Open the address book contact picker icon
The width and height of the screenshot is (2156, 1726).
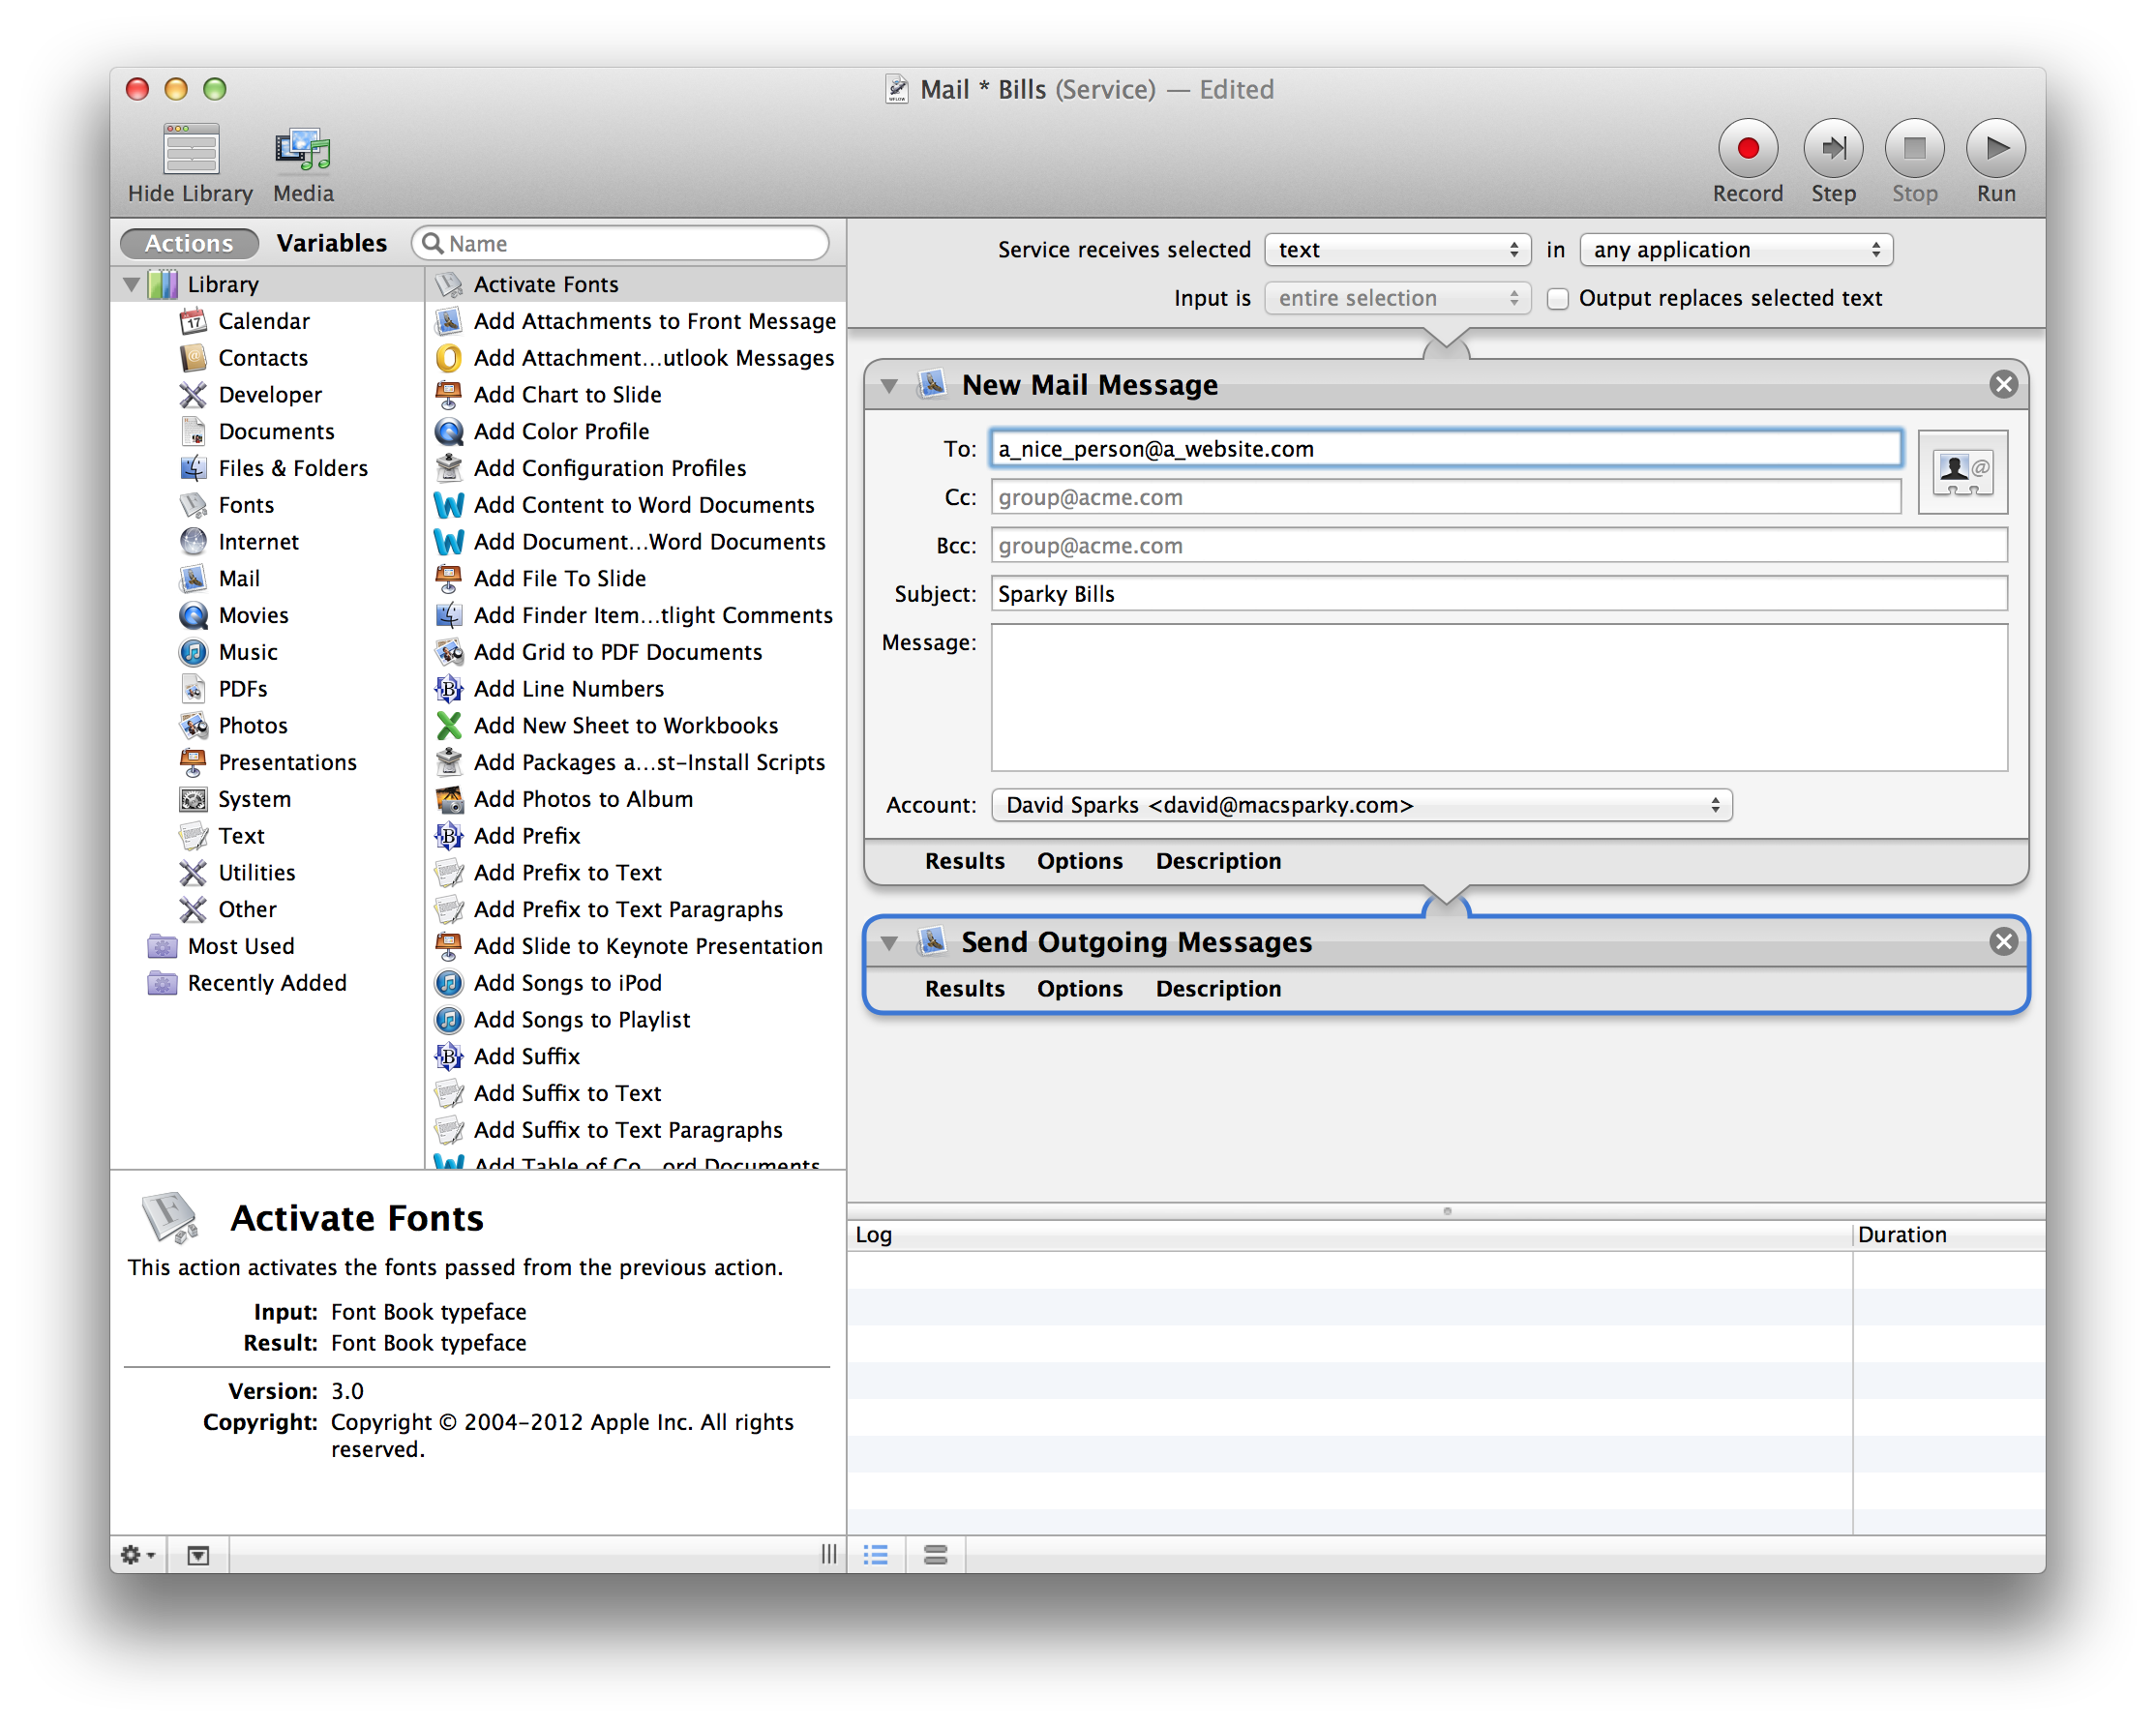[x=1962, y=472]
